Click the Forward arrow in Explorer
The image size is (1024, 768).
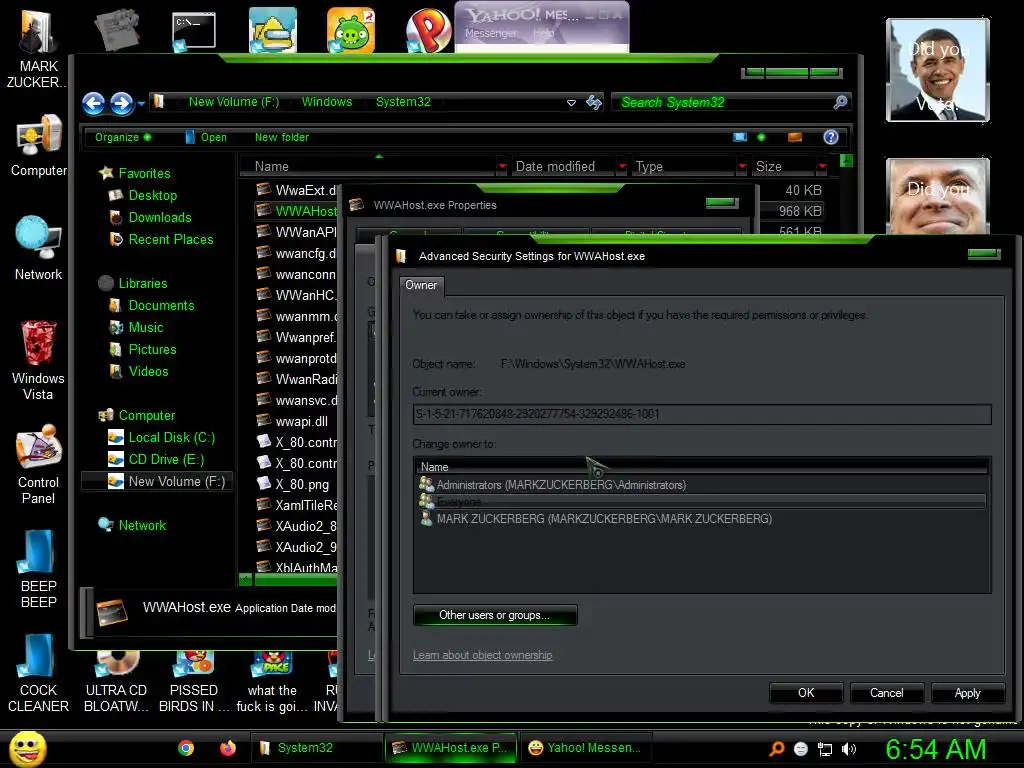(121, 103)
